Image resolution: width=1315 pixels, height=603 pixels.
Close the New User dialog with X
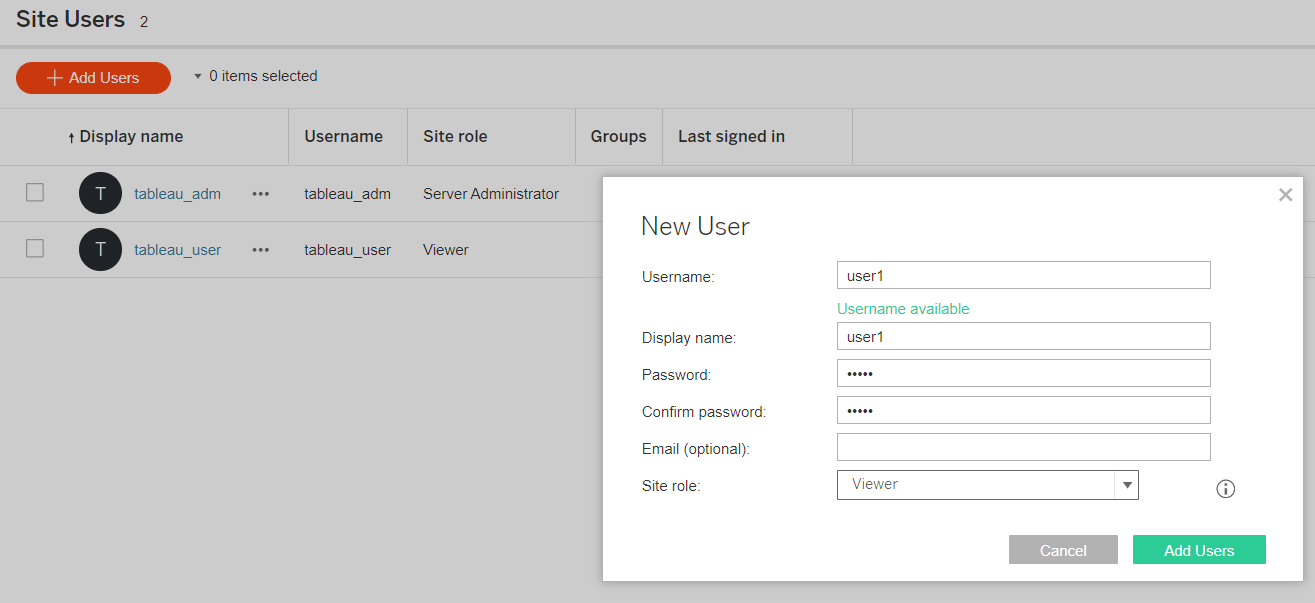[1286, 195]
